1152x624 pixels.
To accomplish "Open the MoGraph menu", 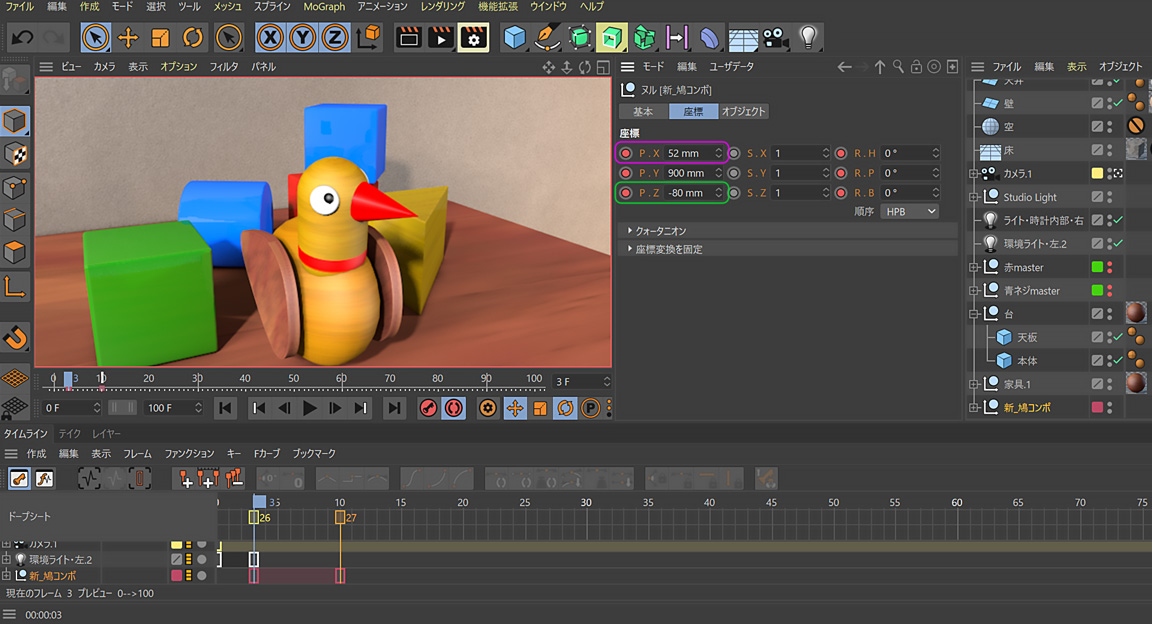I will (x=324, y=7).
